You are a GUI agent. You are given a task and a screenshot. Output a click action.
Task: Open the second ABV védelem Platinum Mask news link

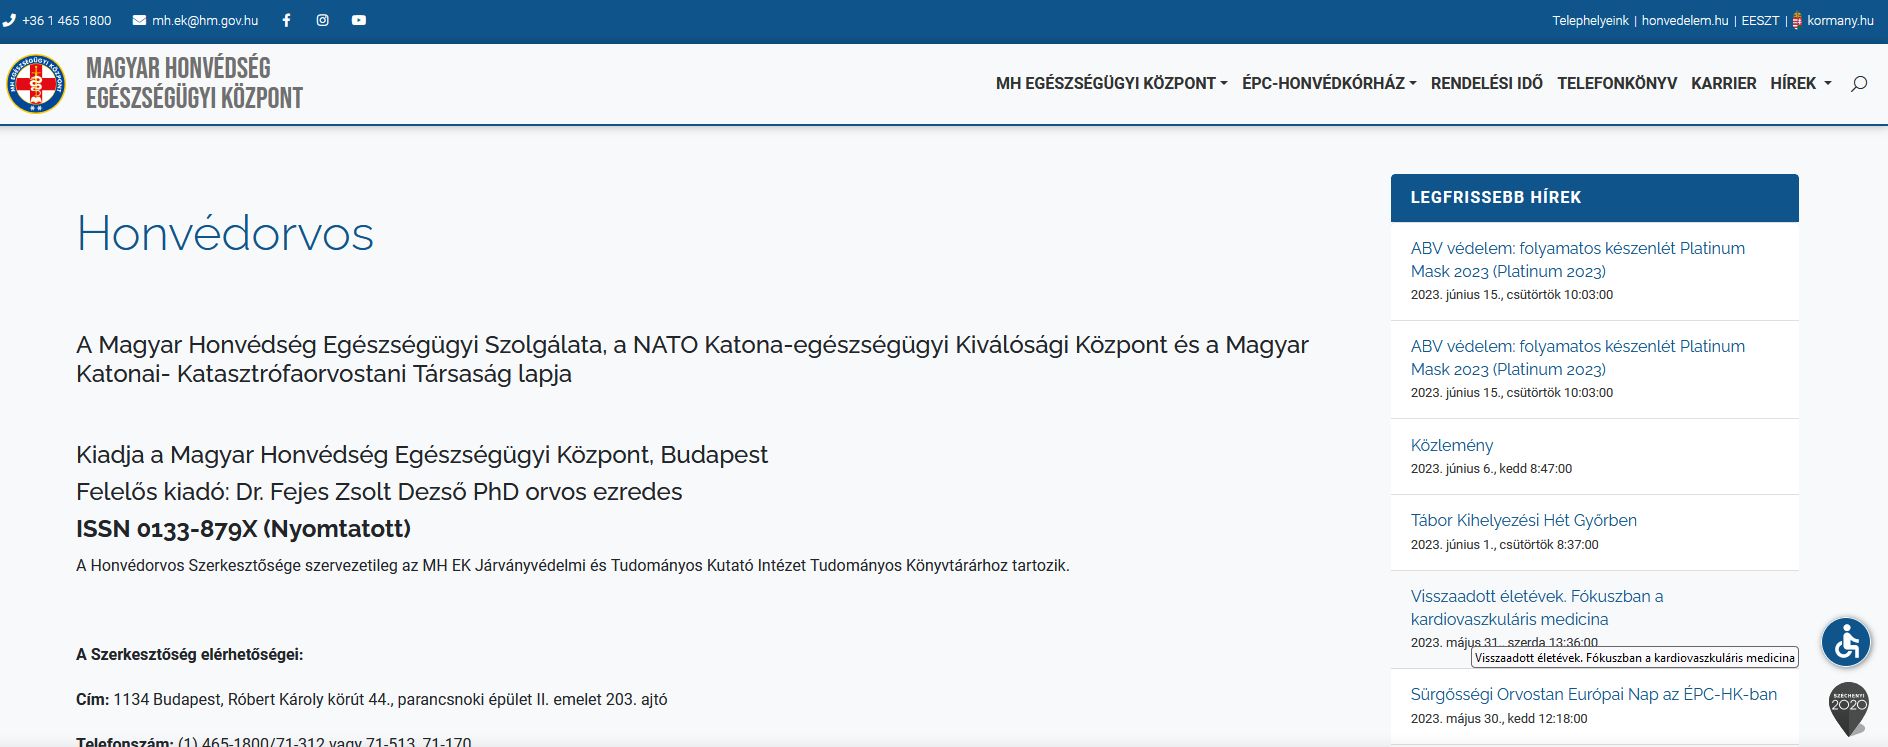pyautogui.click(x=1578, y=358)
